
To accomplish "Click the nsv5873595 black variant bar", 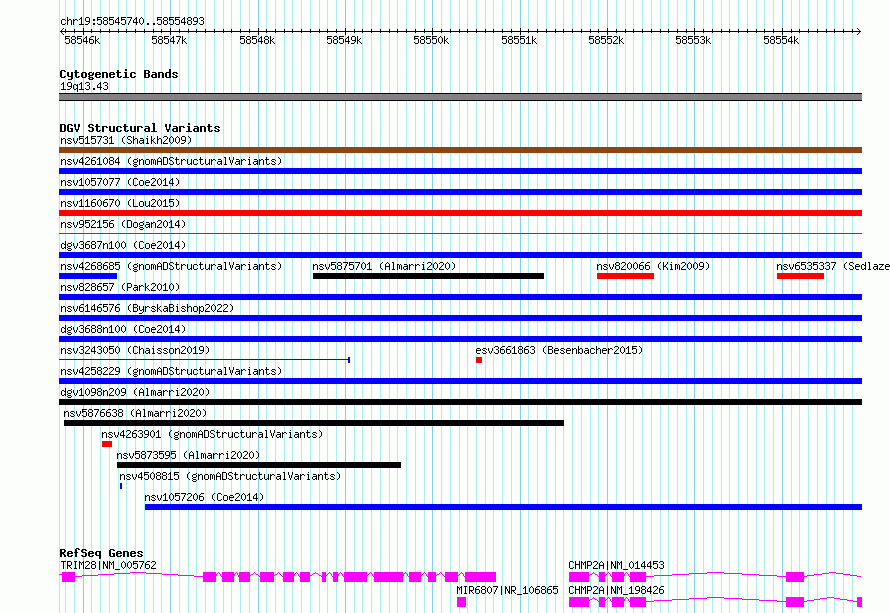I will pos(259,465).
